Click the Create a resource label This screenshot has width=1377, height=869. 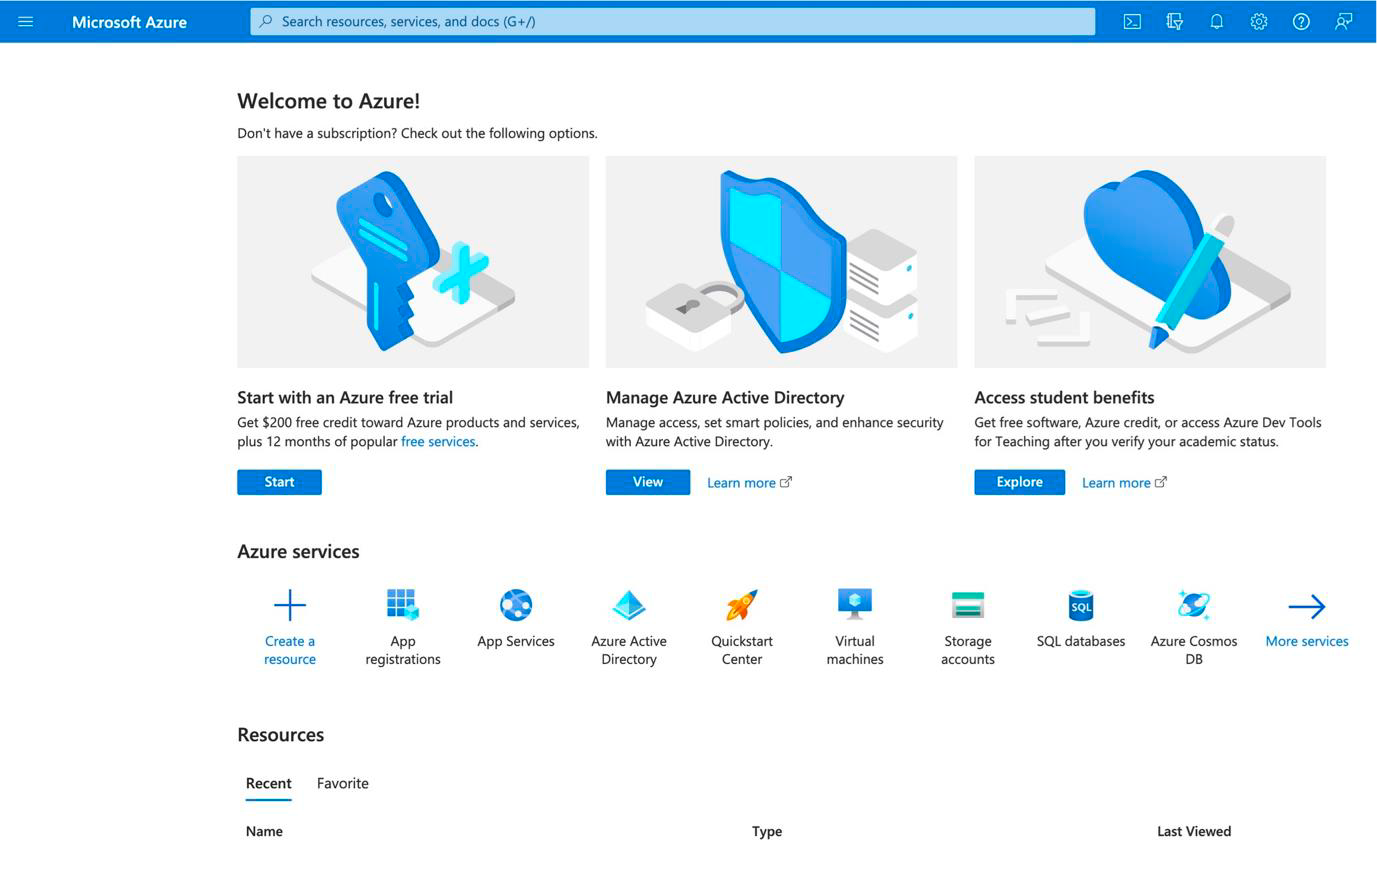pos(290,650)
